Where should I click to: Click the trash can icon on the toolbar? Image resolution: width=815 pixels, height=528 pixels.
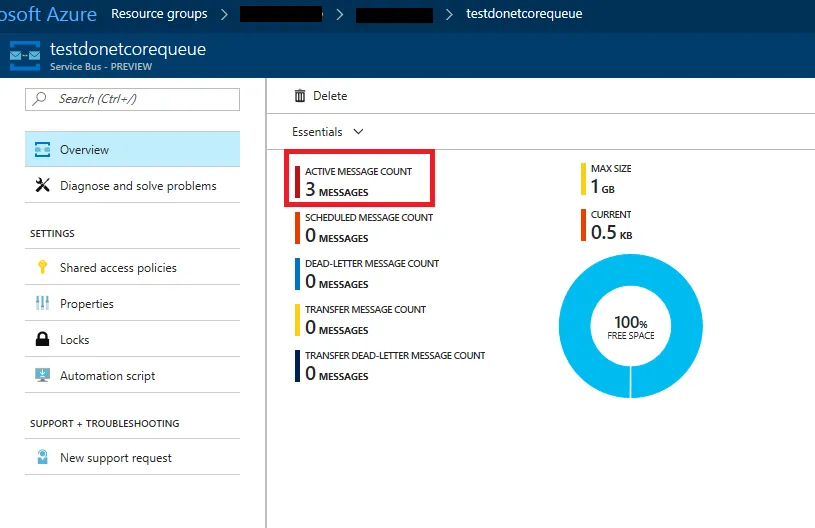[x=300, y=96]
